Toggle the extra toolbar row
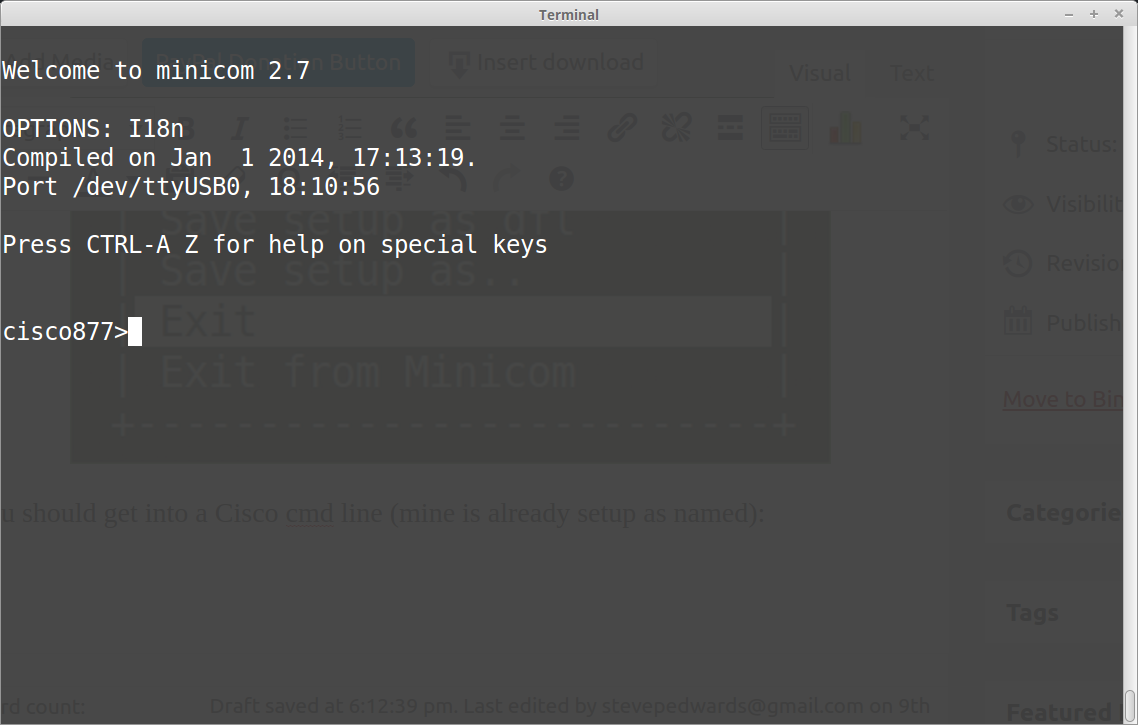 click(785, 128)
